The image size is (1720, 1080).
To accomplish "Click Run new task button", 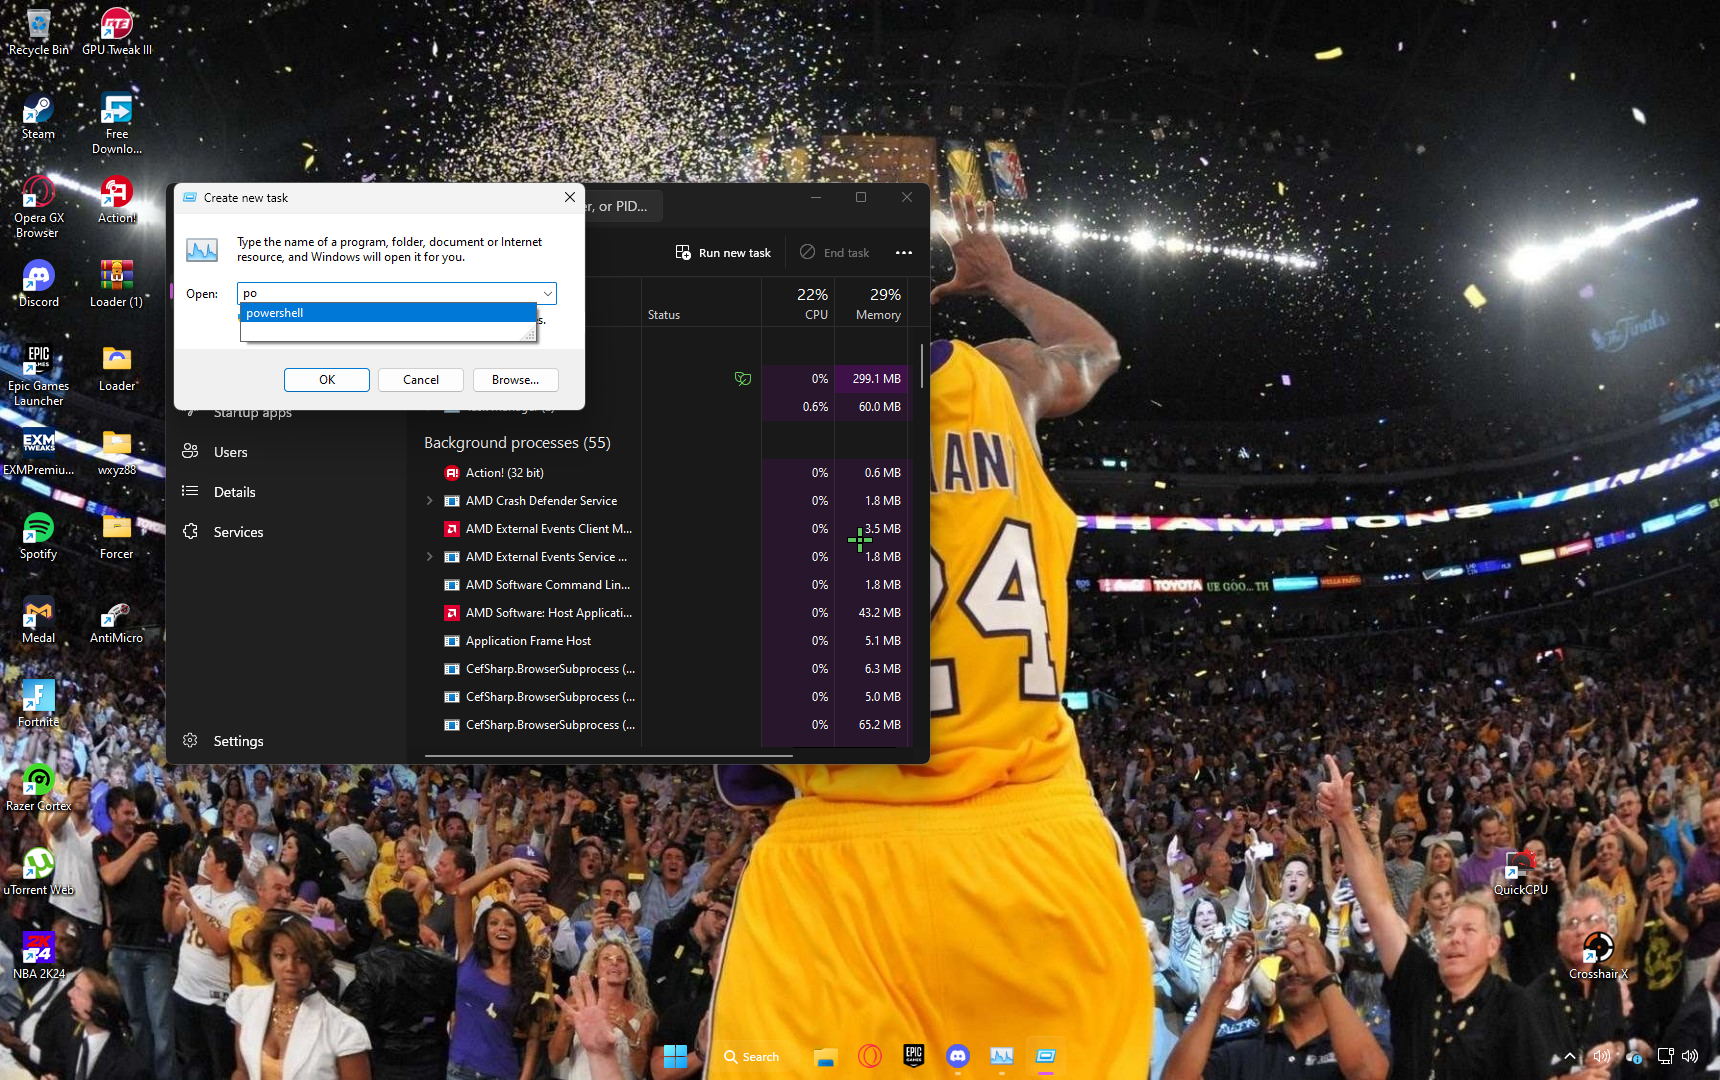I will 723,253.
